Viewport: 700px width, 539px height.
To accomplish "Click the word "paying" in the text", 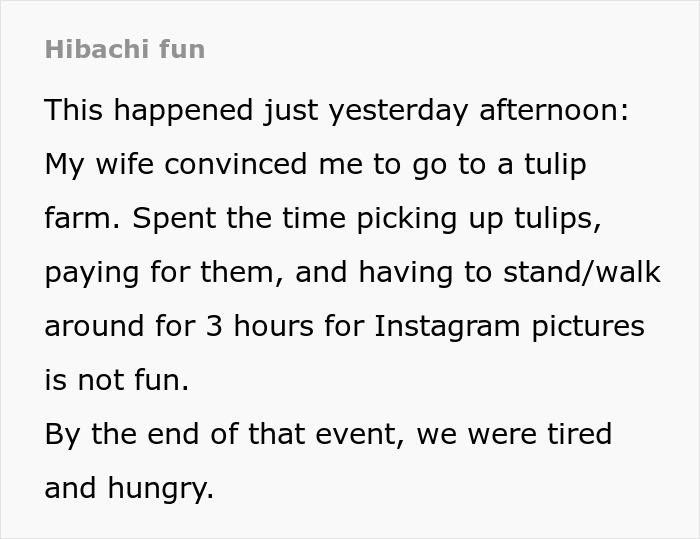I will 92,273.
